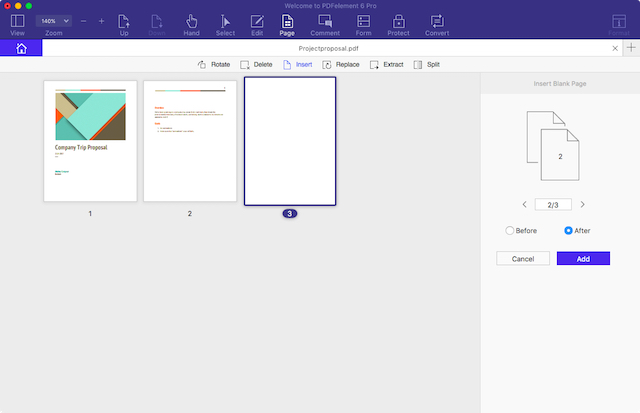
Task: Go to previous page in insert panel
Action: [524, 204]
